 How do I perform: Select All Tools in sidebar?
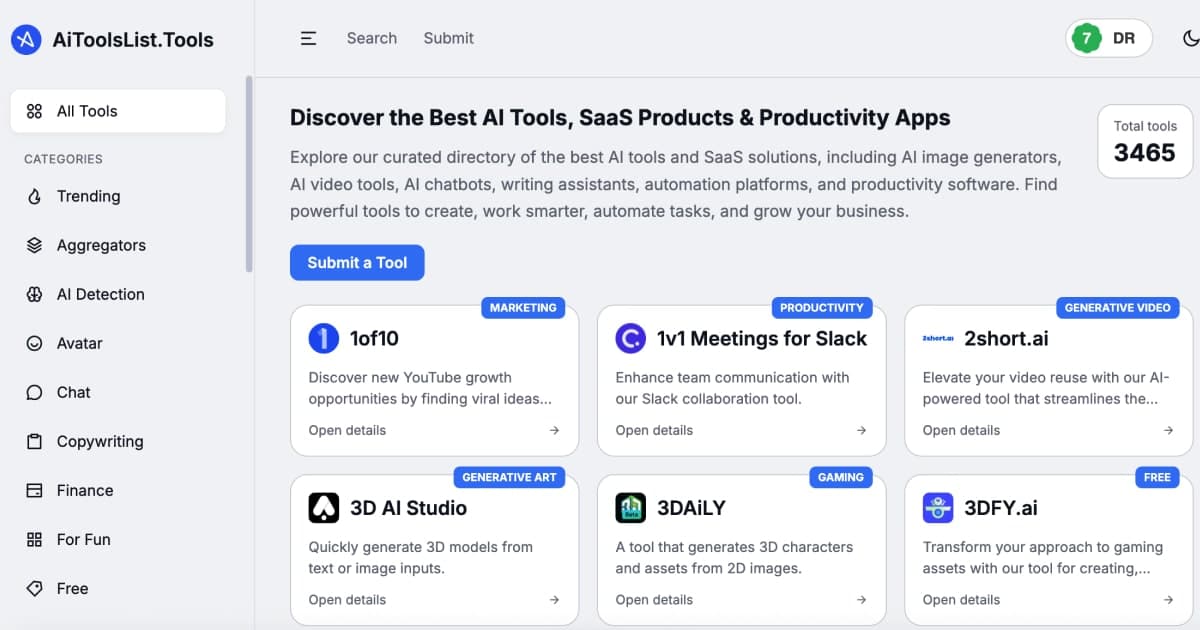click(118, 111)
